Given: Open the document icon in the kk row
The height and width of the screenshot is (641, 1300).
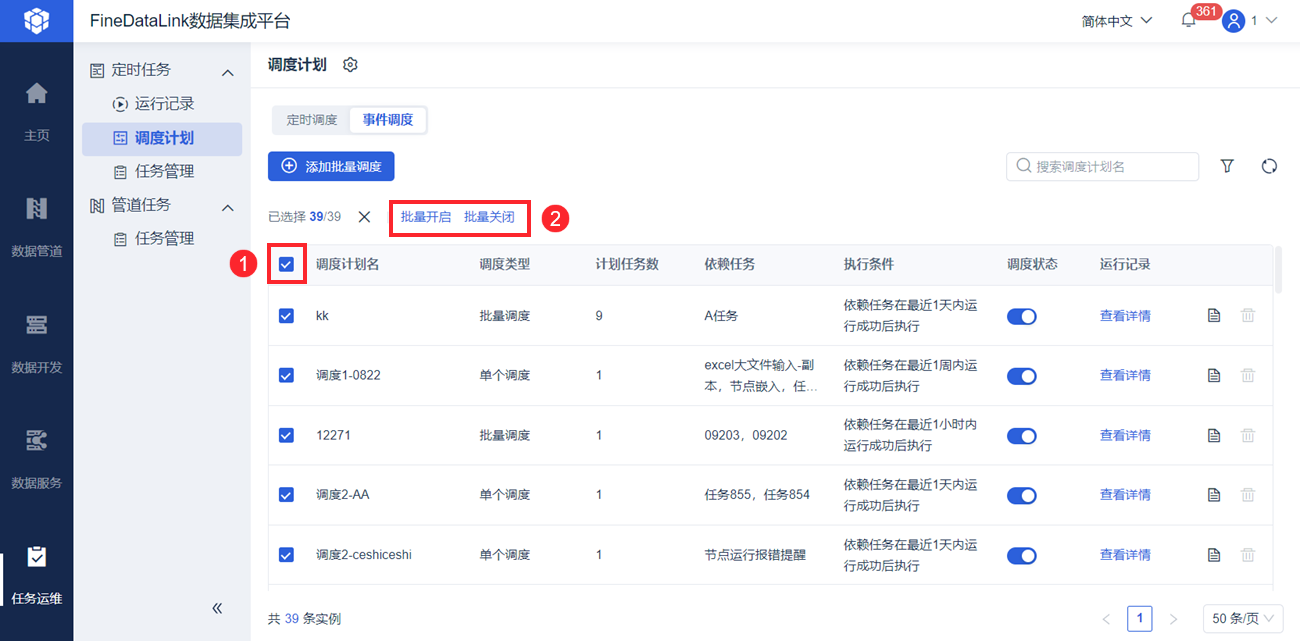Looking at the screenshot, I should pyautogui.click(x=1214, y=316).
